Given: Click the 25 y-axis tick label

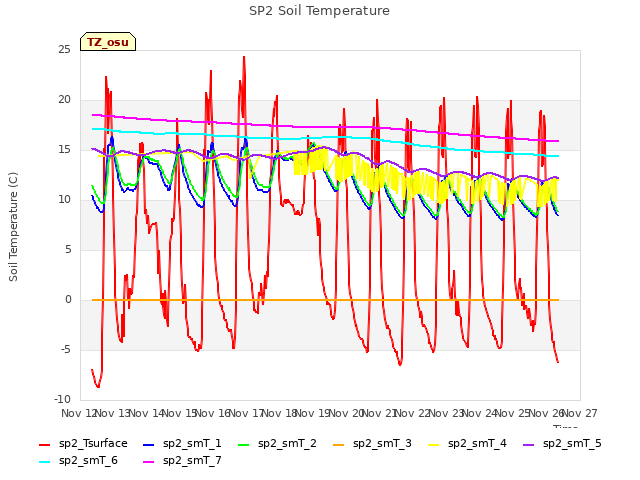Looking at the screenshot, I should click(x=64, y=50).
